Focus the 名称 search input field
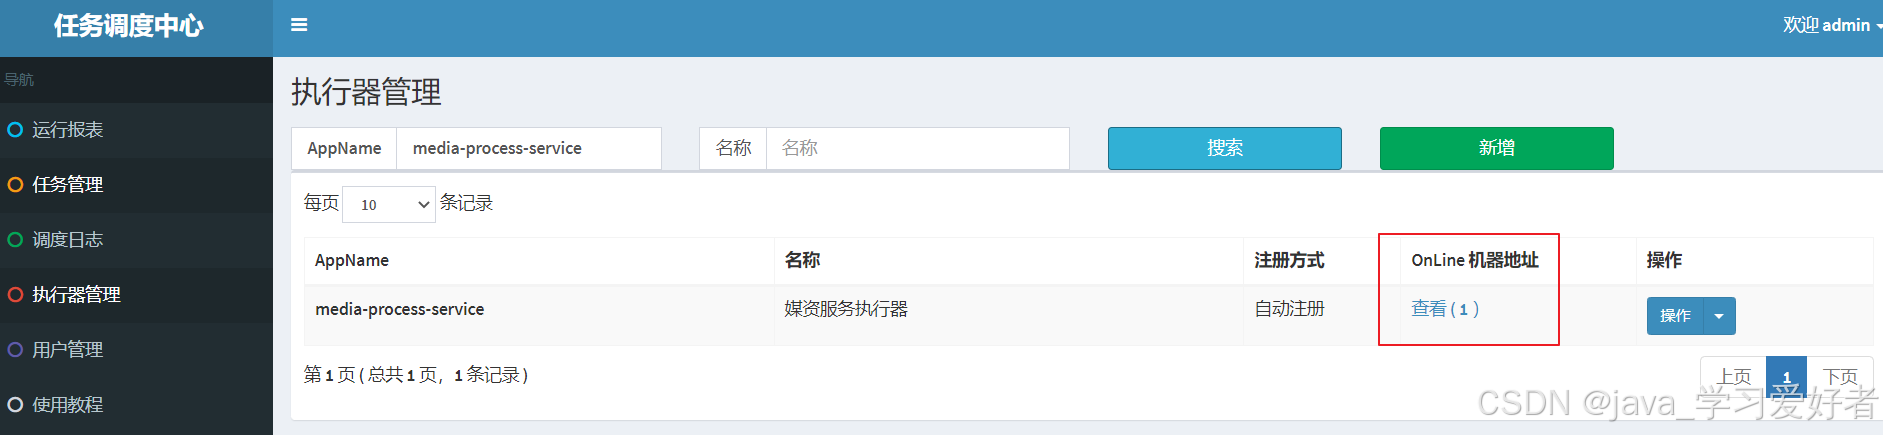The image size is (1883, 435). 918,148
